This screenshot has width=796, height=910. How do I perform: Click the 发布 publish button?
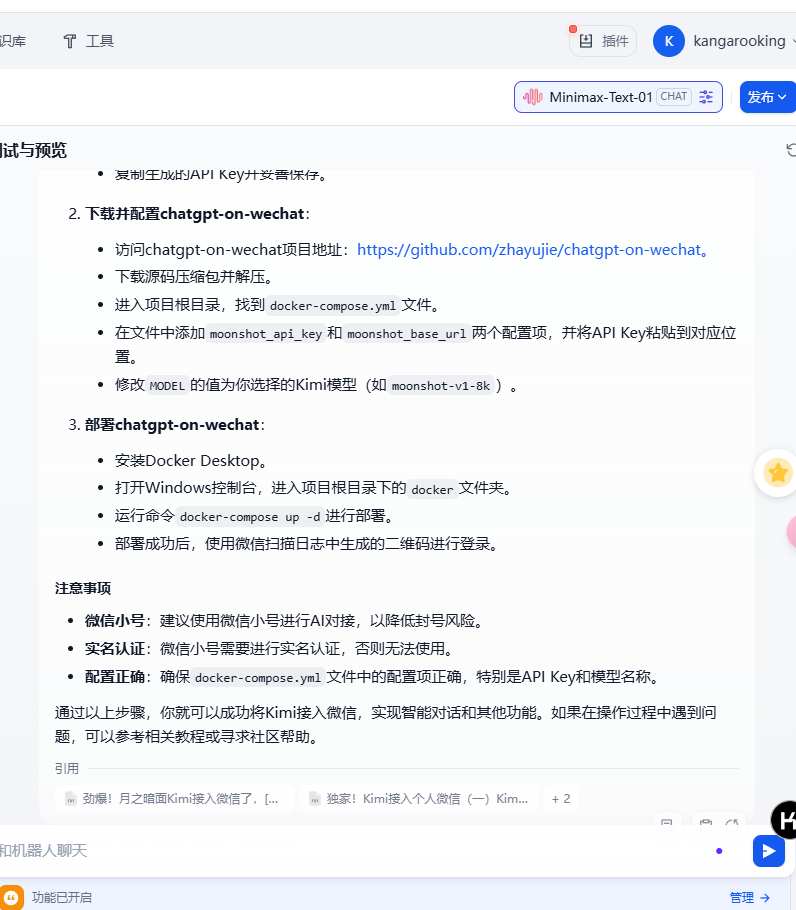[768, 97]
